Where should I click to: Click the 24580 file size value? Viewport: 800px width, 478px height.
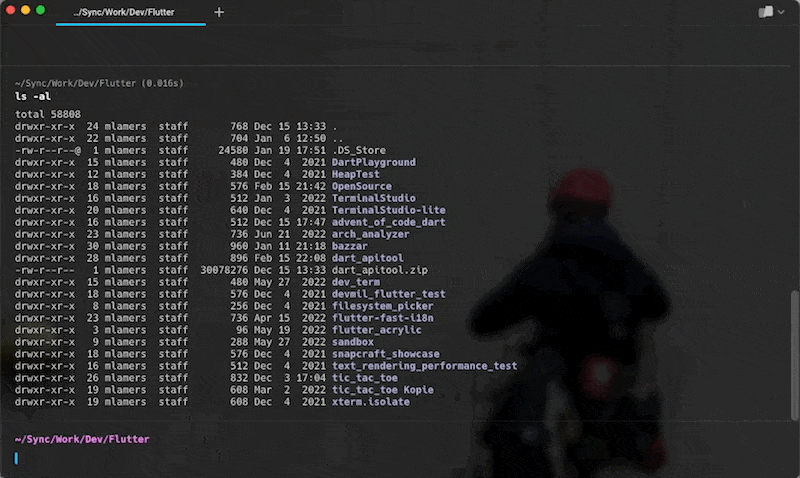click(x=233, y=150)
